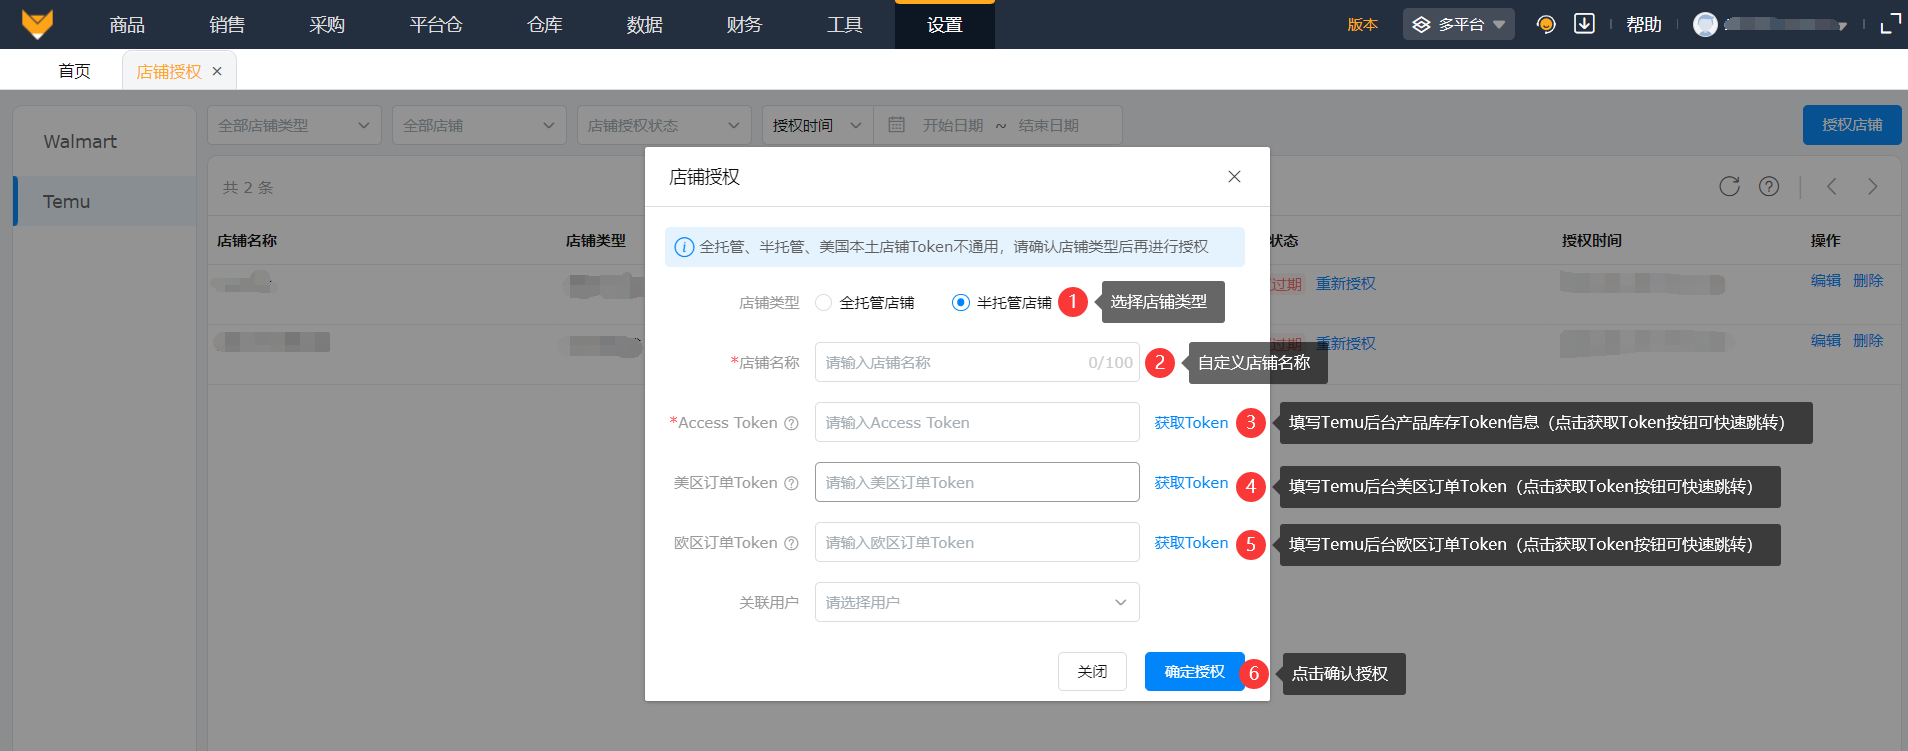Open the 财务 menu in top navigation
Viewport: 1908px width, 751px height.
[744, 25]
